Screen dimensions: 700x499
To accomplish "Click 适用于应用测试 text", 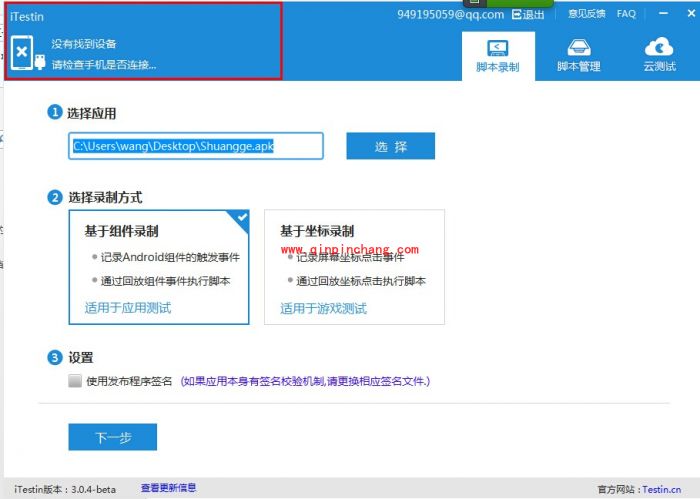I will point(128,308).
